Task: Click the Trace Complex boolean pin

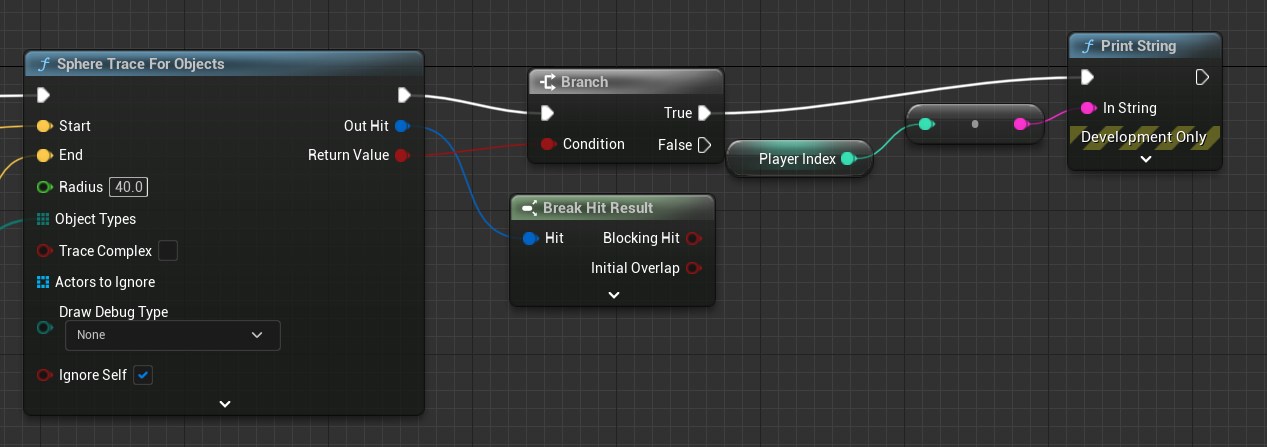Action: coord(43,250)
